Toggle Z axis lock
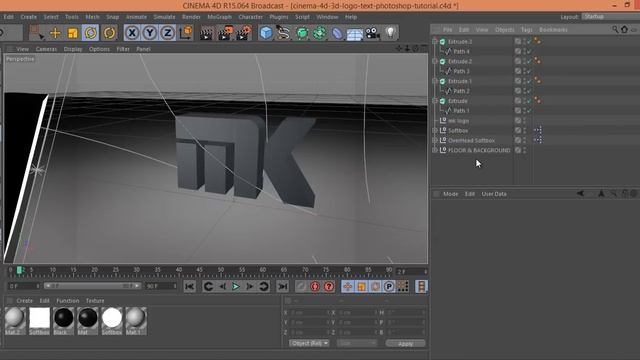640x360 pixels. (x=168, y=33)
